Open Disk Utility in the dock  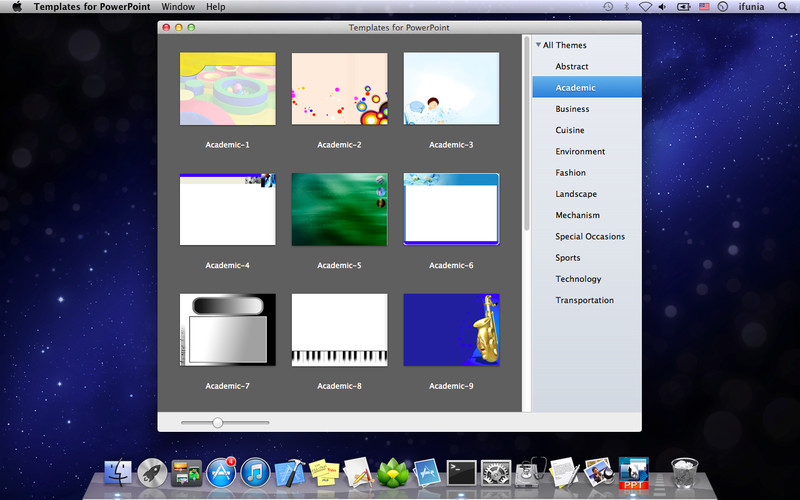pyautogui.click(x=530, y=472)
